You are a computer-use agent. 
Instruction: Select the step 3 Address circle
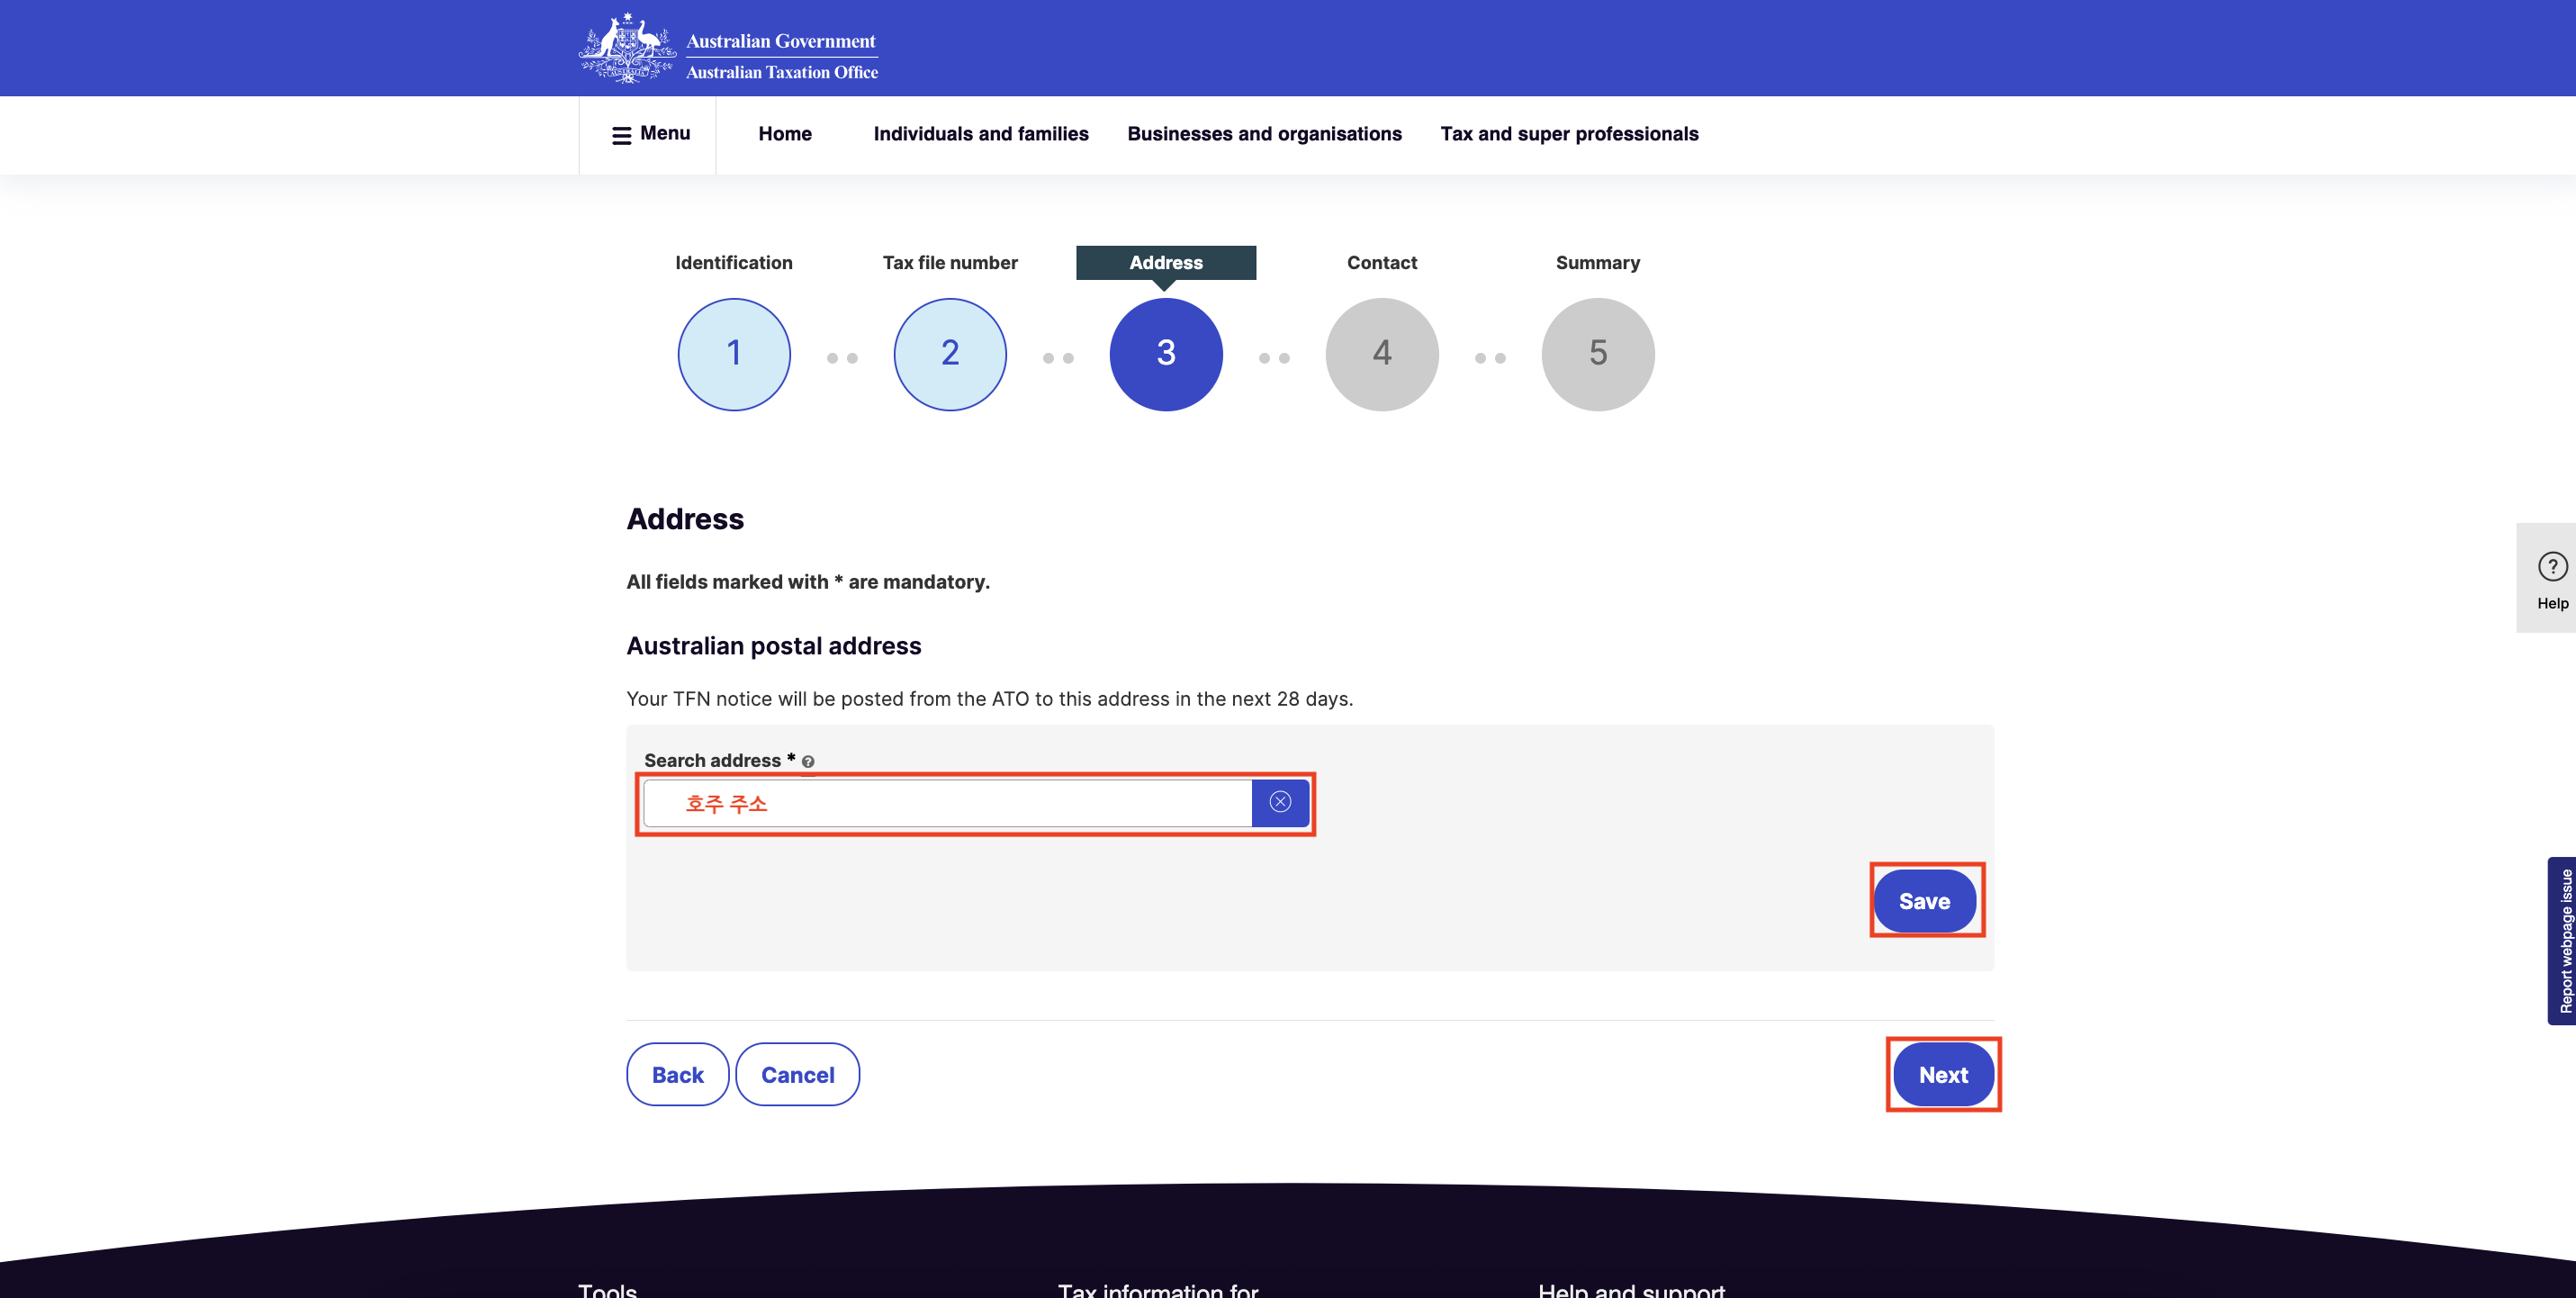tap(1166, 354)
